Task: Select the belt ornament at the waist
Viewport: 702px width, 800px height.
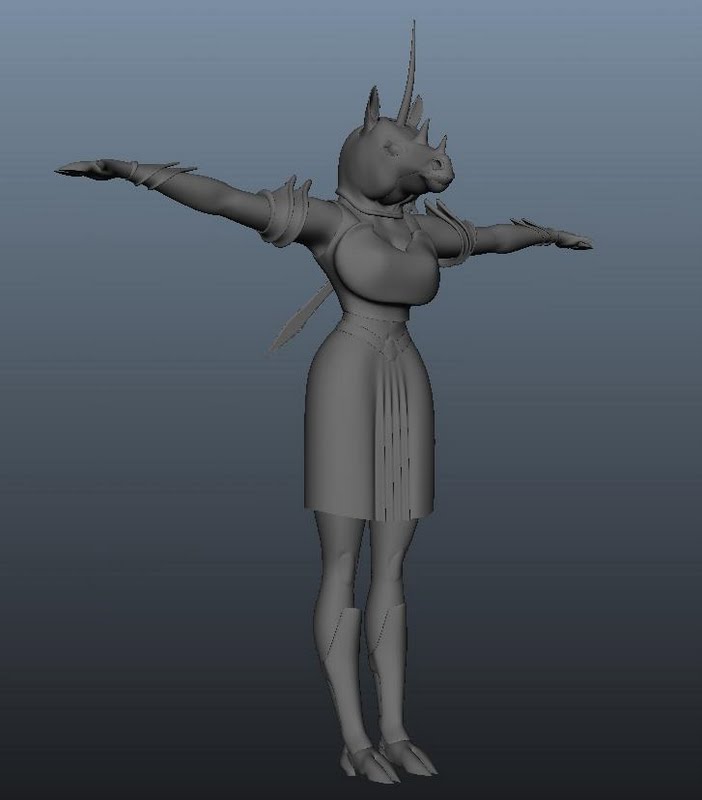Action: click(393, 347)
